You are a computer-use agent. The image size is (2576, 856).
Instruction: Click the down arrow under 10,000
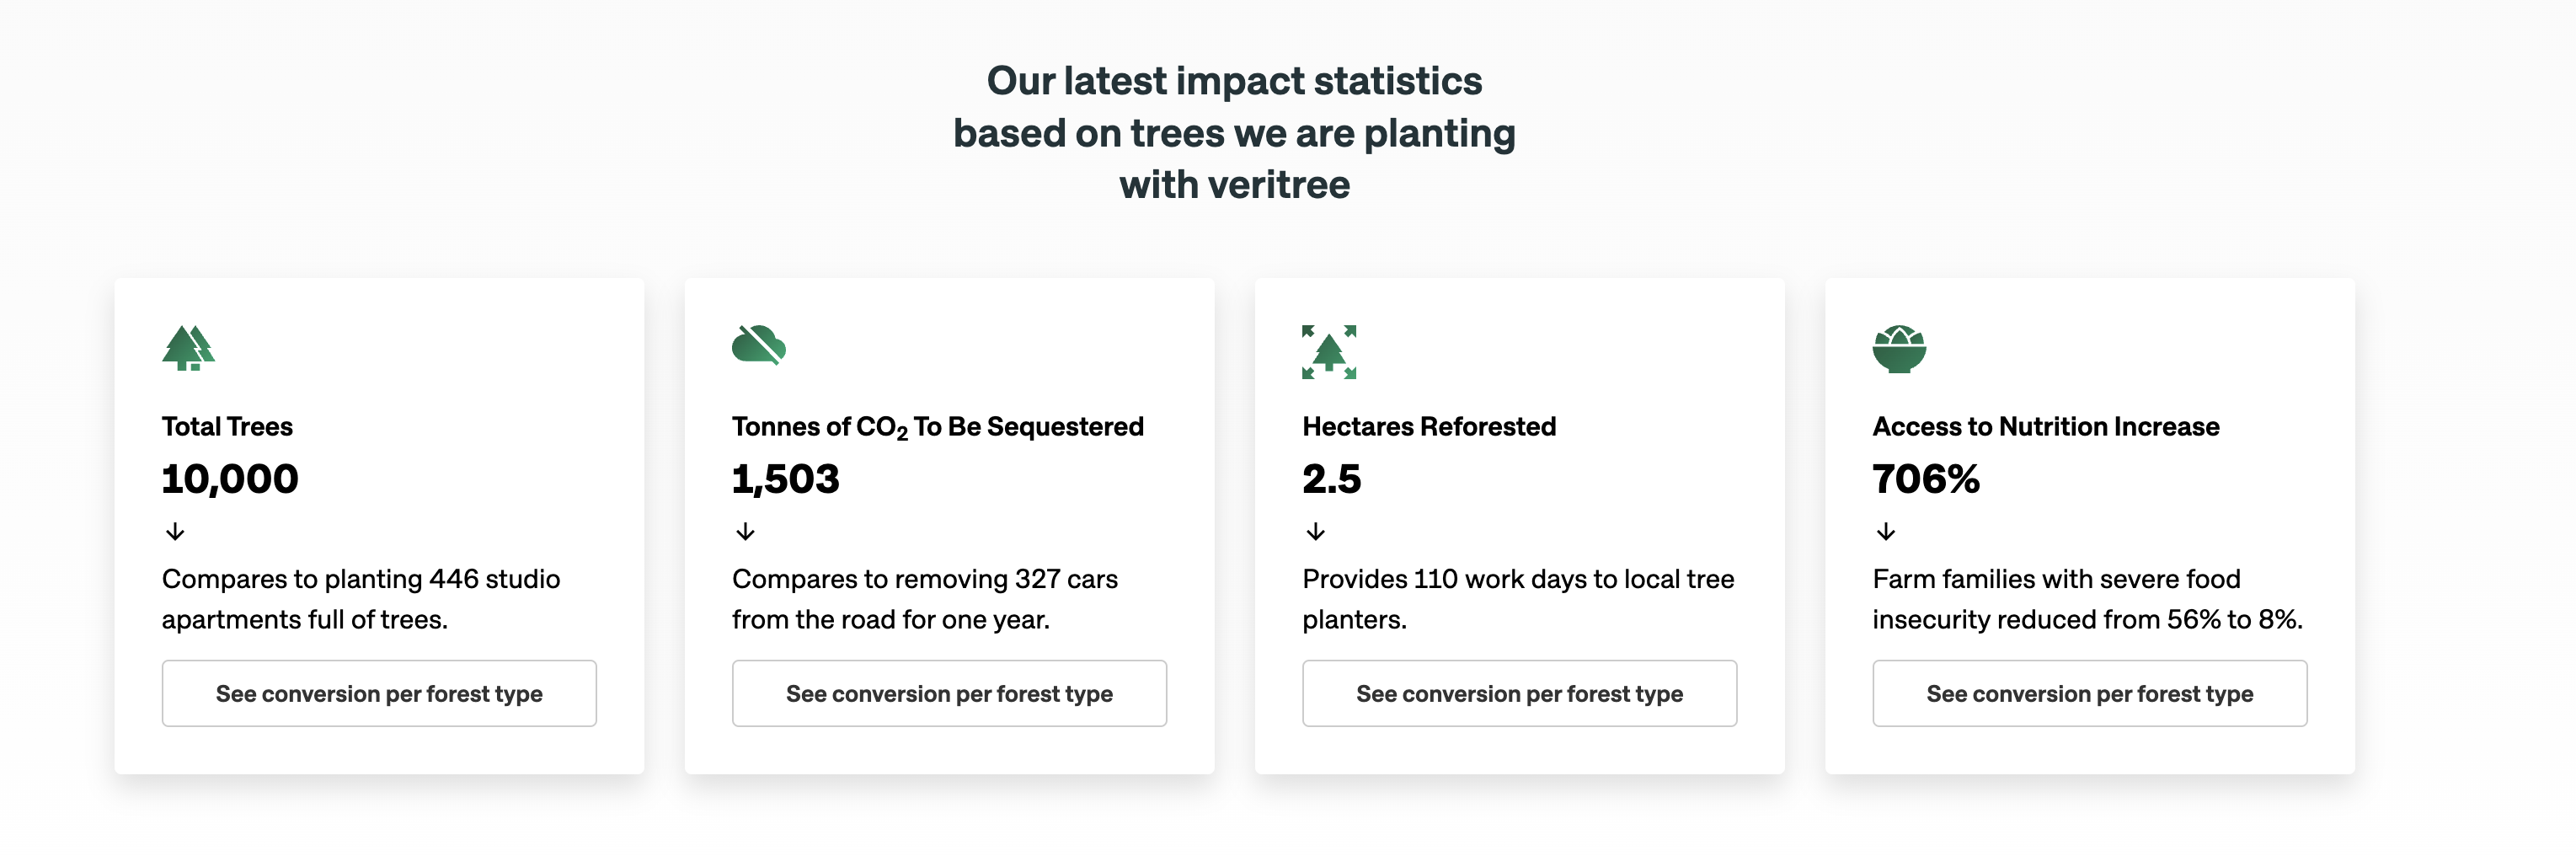coord(175,531)
